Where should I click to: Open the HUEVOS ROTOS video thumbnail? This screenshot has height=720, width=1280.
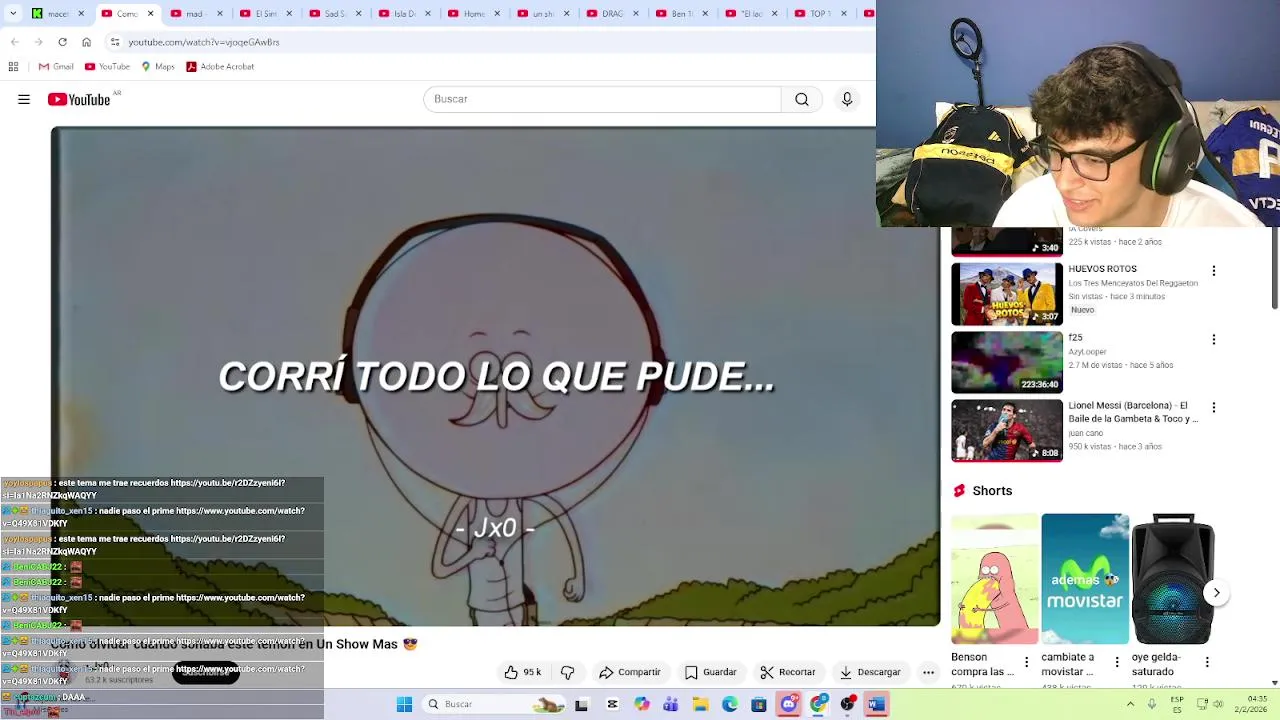pos(1007,294)
